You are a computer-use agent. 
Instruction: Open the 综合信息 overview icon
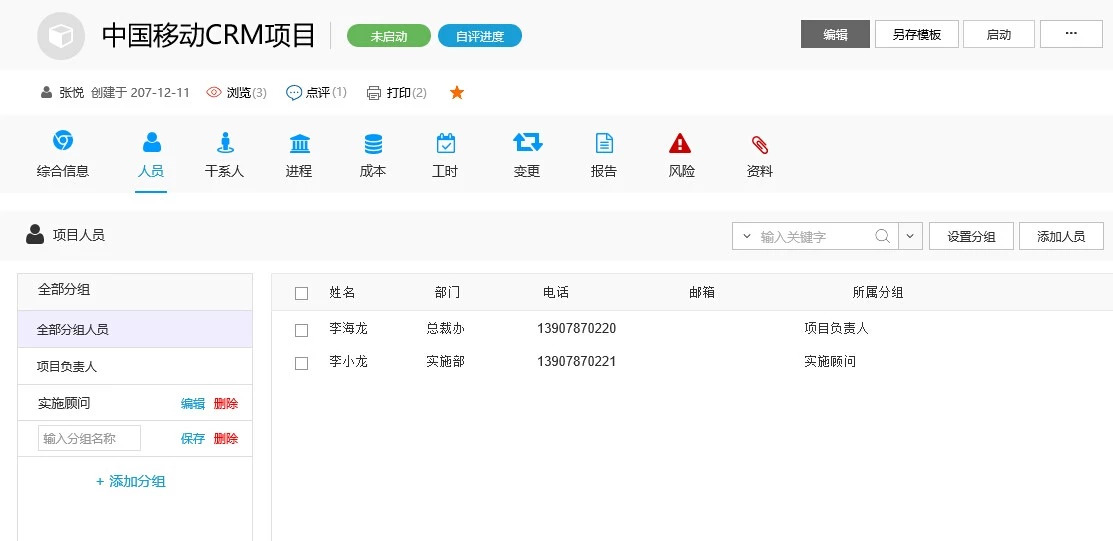[63, 142]
